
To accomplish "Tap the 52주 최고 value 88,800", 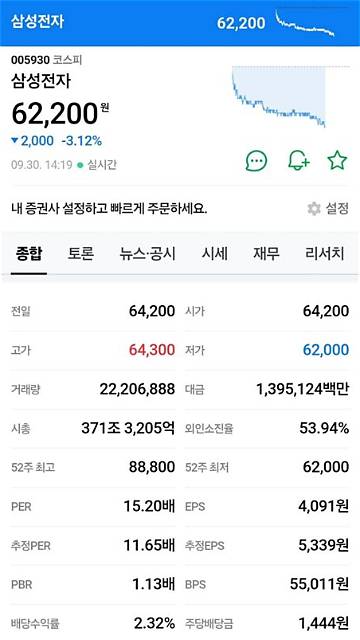I will click(x=152, y=467).
